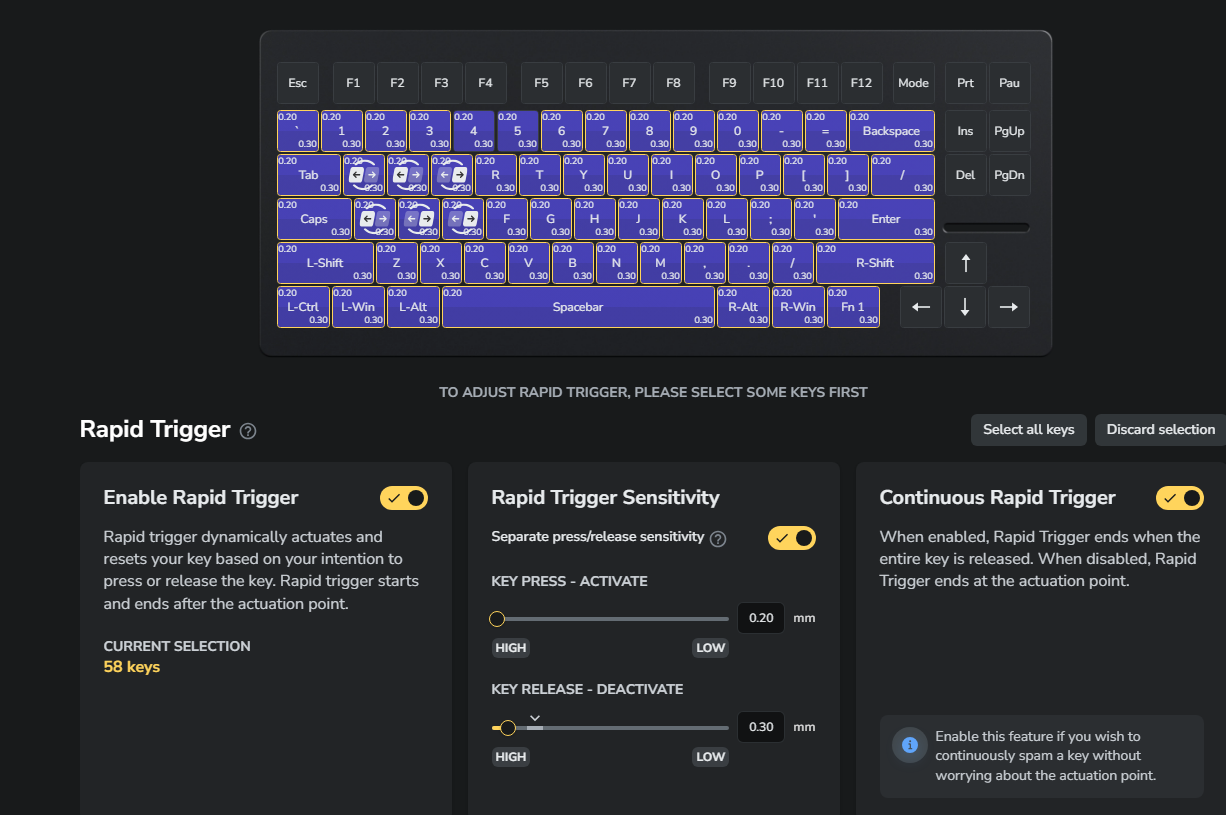
Task: Select the right arrow key on keyboard
Action: 1009,307
